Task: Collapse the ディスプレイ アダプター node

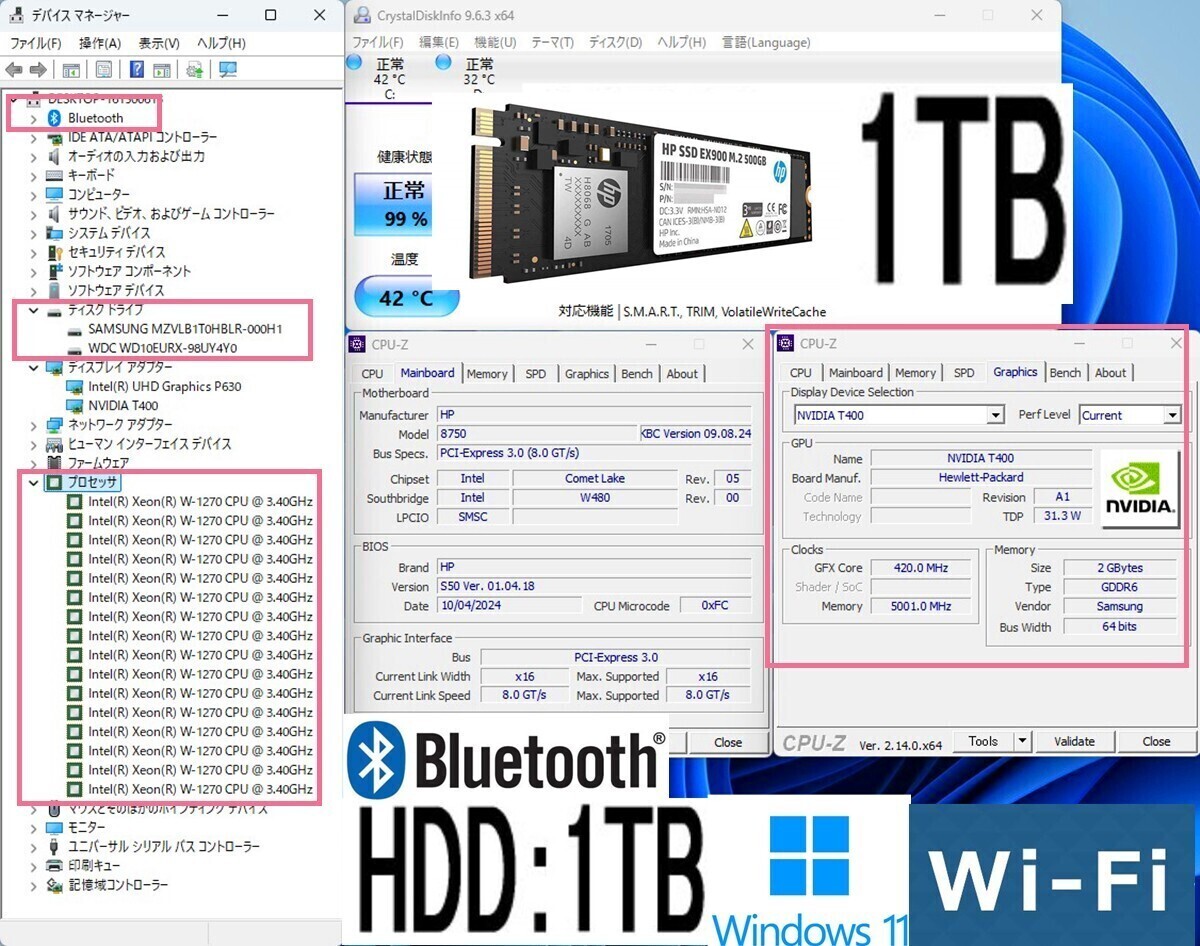Action: click(x=33, y=367)
